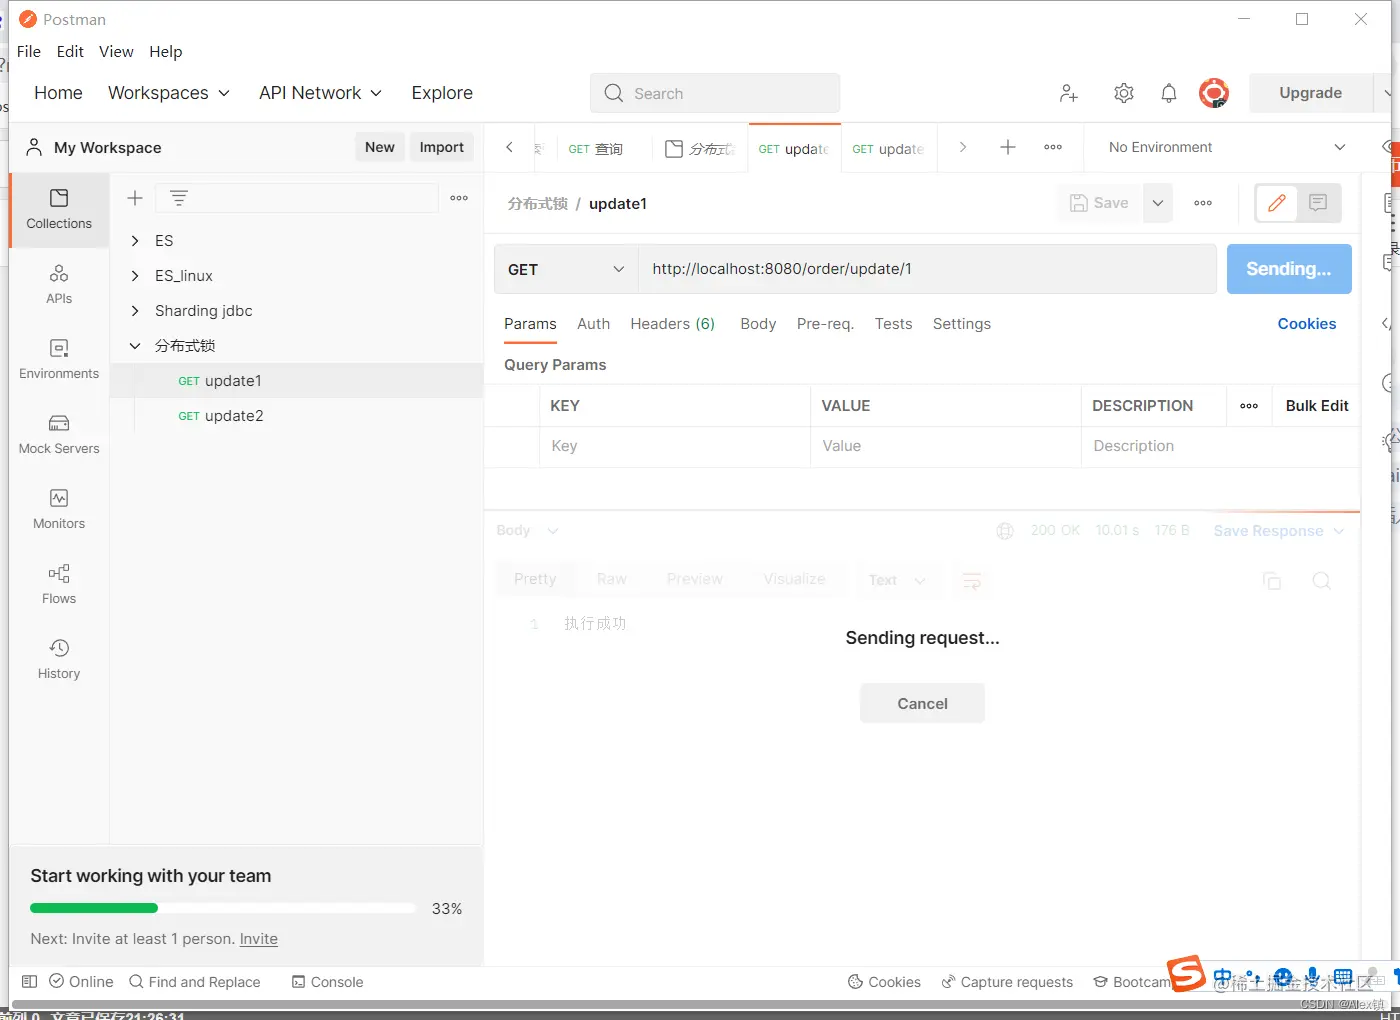Viewport: 1400px width, 1020px height.
Task: Switch to the Auth tab
Action: tap(593, 324)
